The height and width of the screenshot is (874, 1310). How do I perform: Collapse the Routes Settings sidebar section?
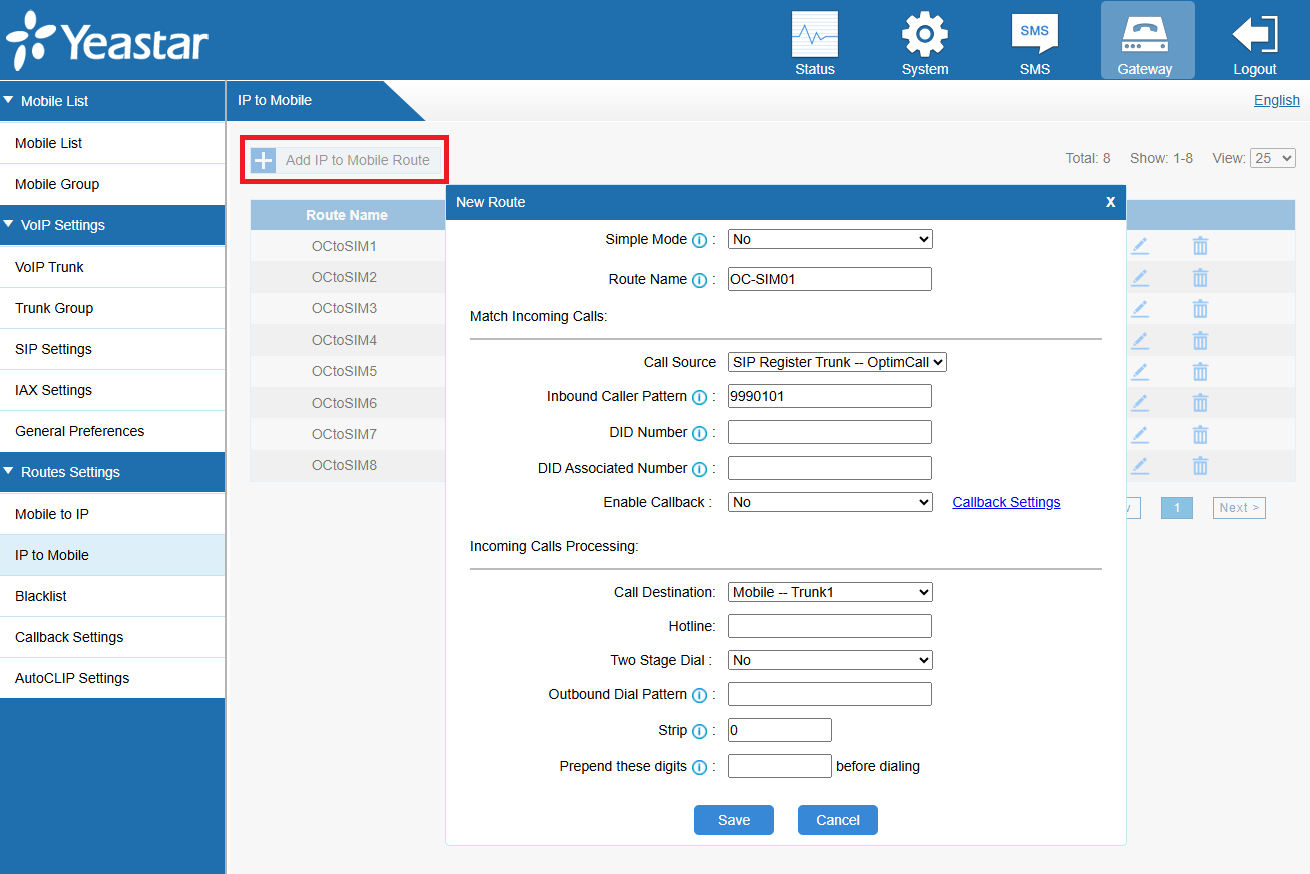[112, 472]
